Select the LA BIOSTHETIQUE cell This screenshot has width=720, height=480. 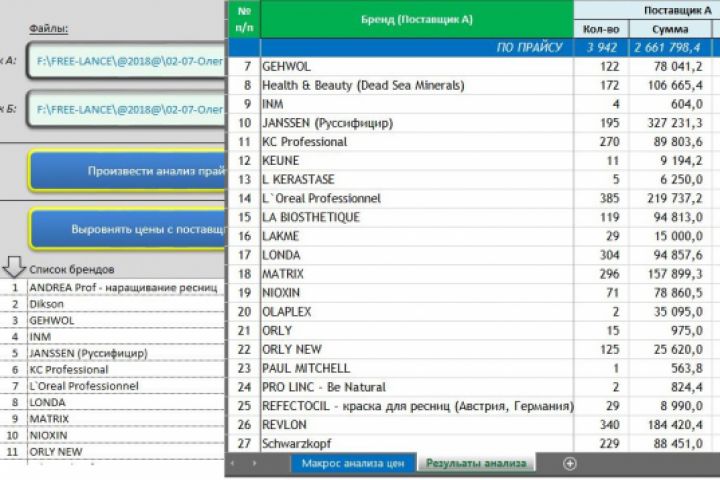[x=417, y=217]
